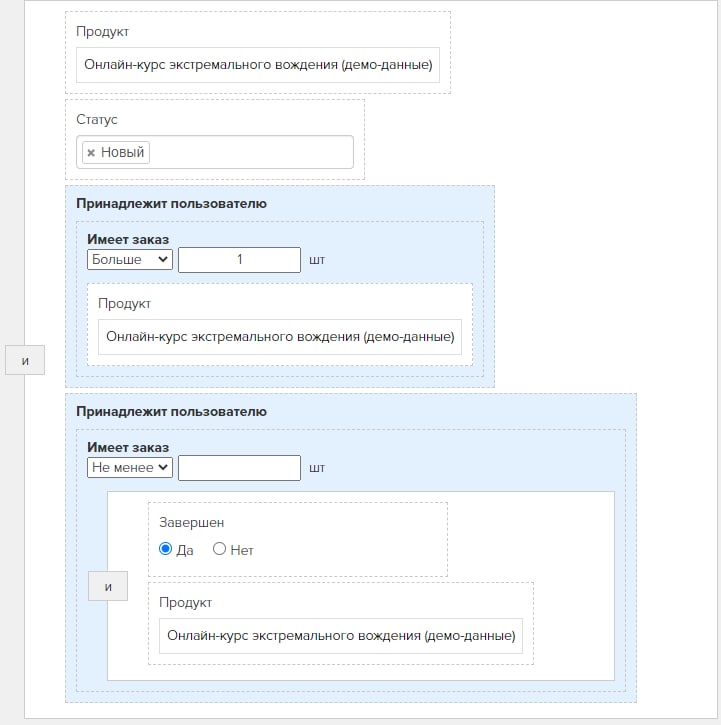This screenshot has height=725, width=721.
Task: Click the Статус multi-select field
Action: pyautogui.click(x=215, y=152)
